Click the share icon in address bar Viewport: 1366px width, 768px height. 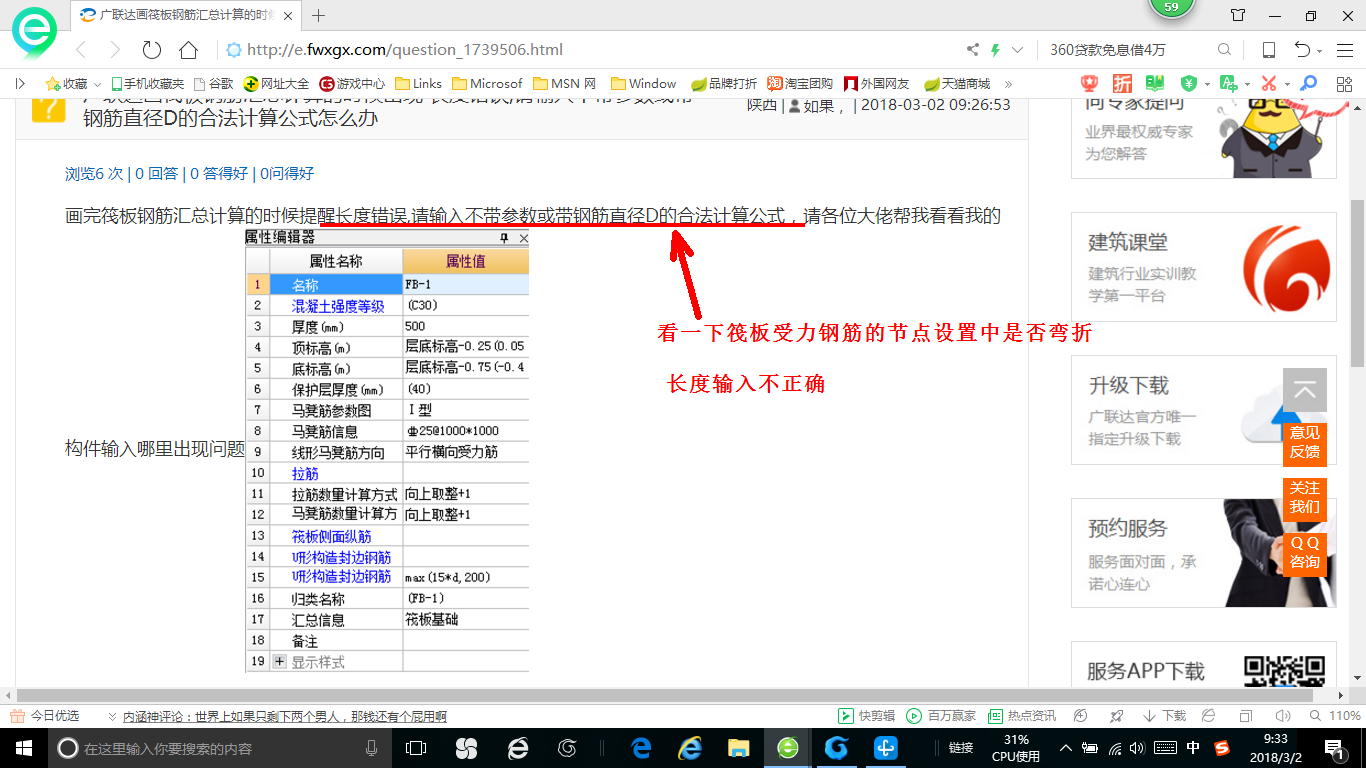973,50
